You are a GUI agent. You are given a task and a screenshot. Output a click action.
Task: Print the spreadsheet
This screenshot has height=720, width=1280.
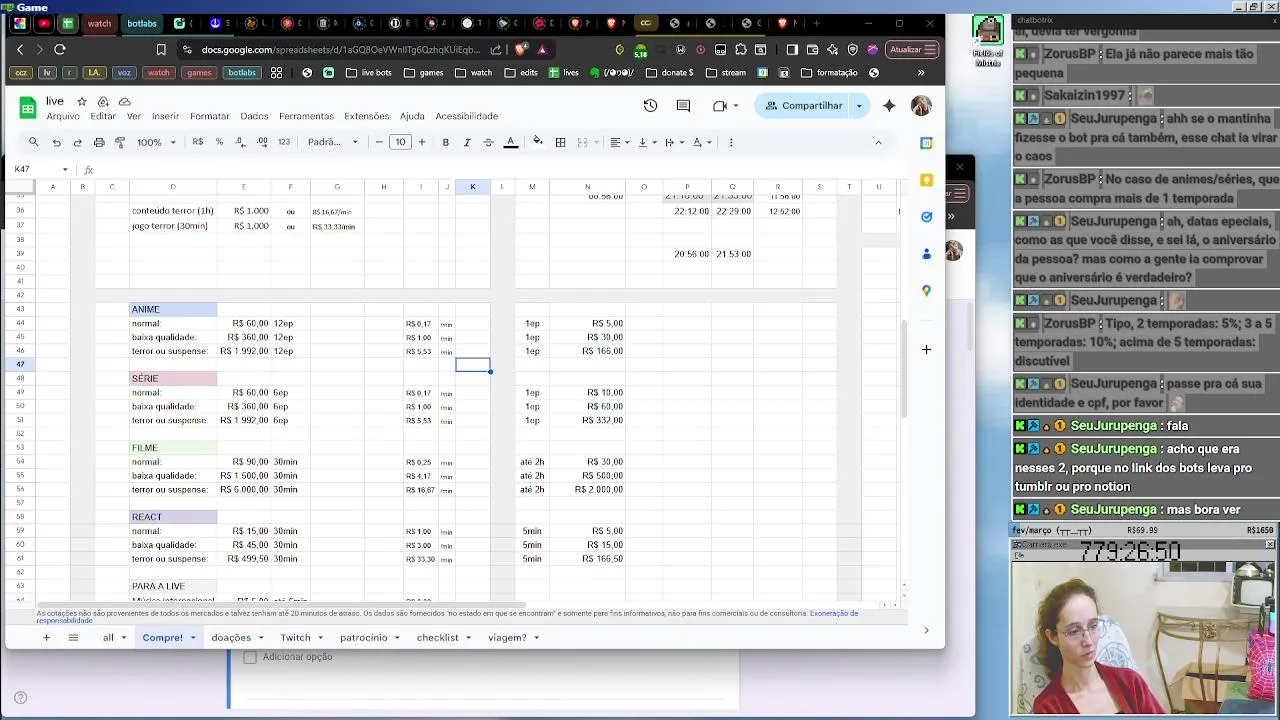(x=98, y=142)
